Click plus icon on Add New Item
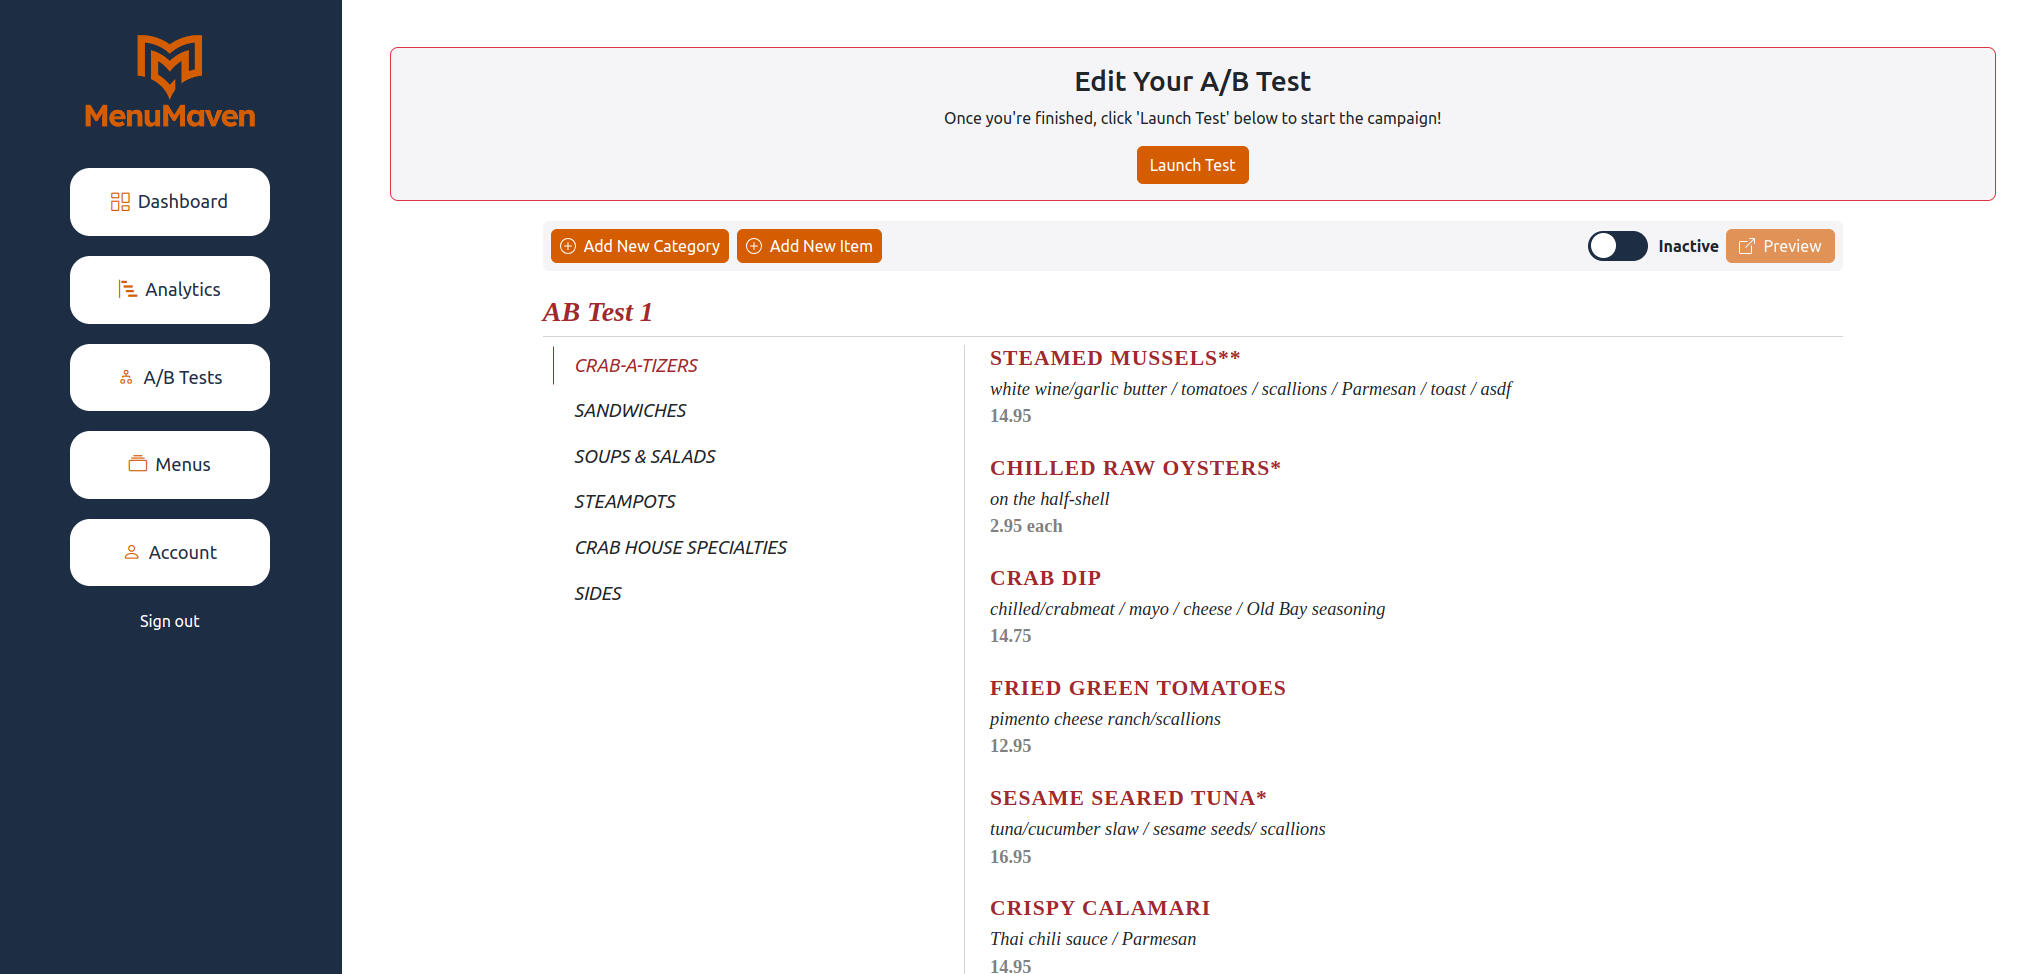Image resolution: width=2043 pixels, height=974 pixels. point(754,246)
